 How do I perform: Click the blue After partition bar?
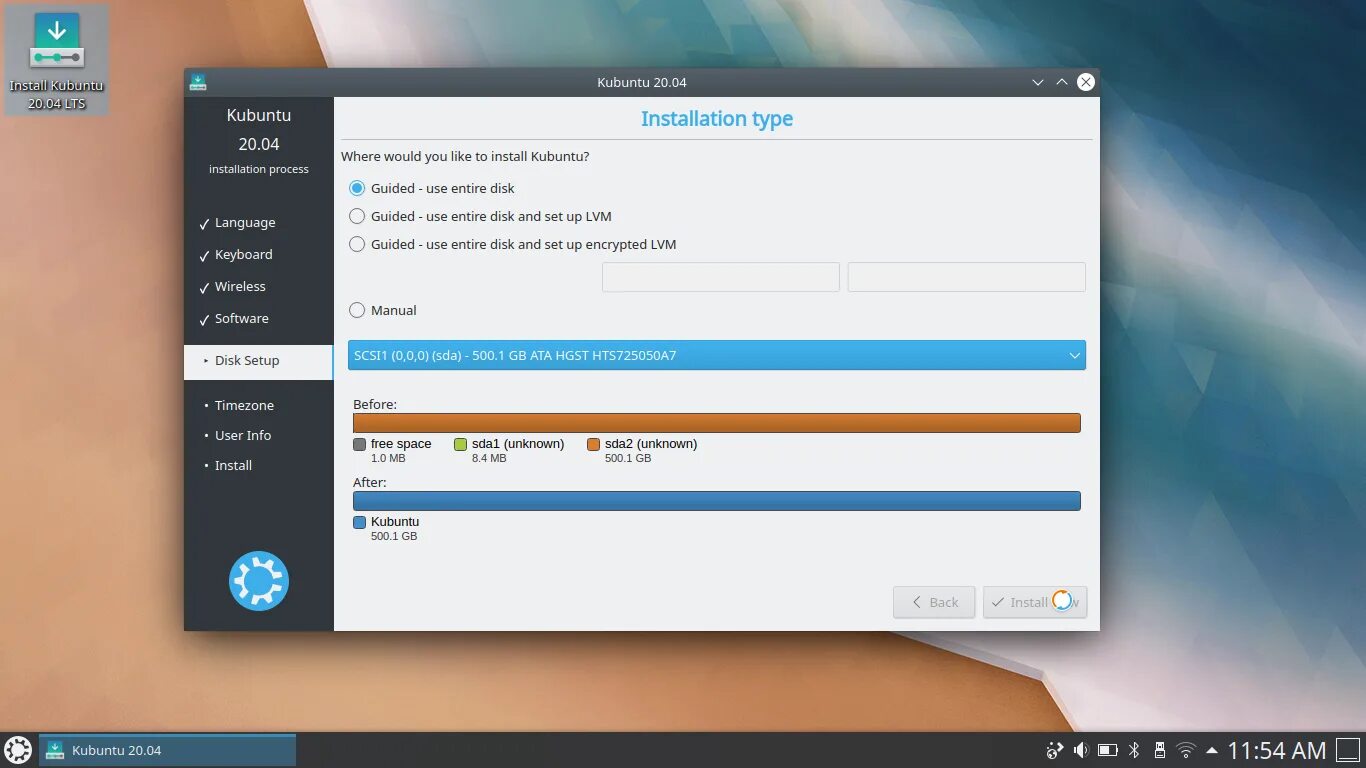(717, 501)
